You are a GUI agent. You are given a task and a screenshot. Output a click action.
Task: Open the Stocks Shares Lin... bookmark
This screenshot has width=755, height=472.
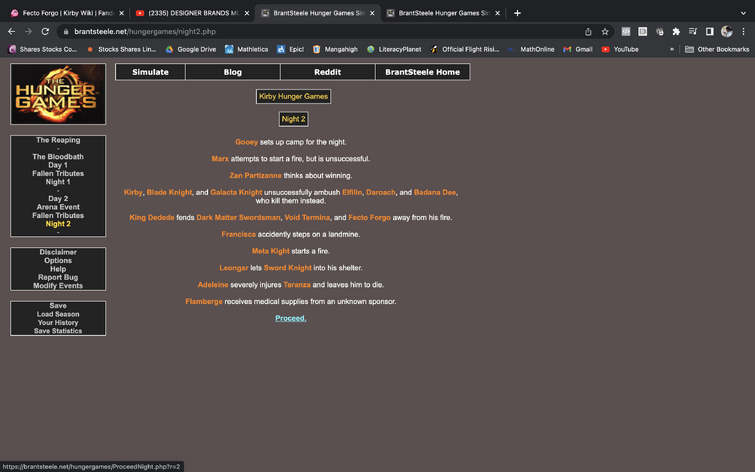(x=121, y=49)
